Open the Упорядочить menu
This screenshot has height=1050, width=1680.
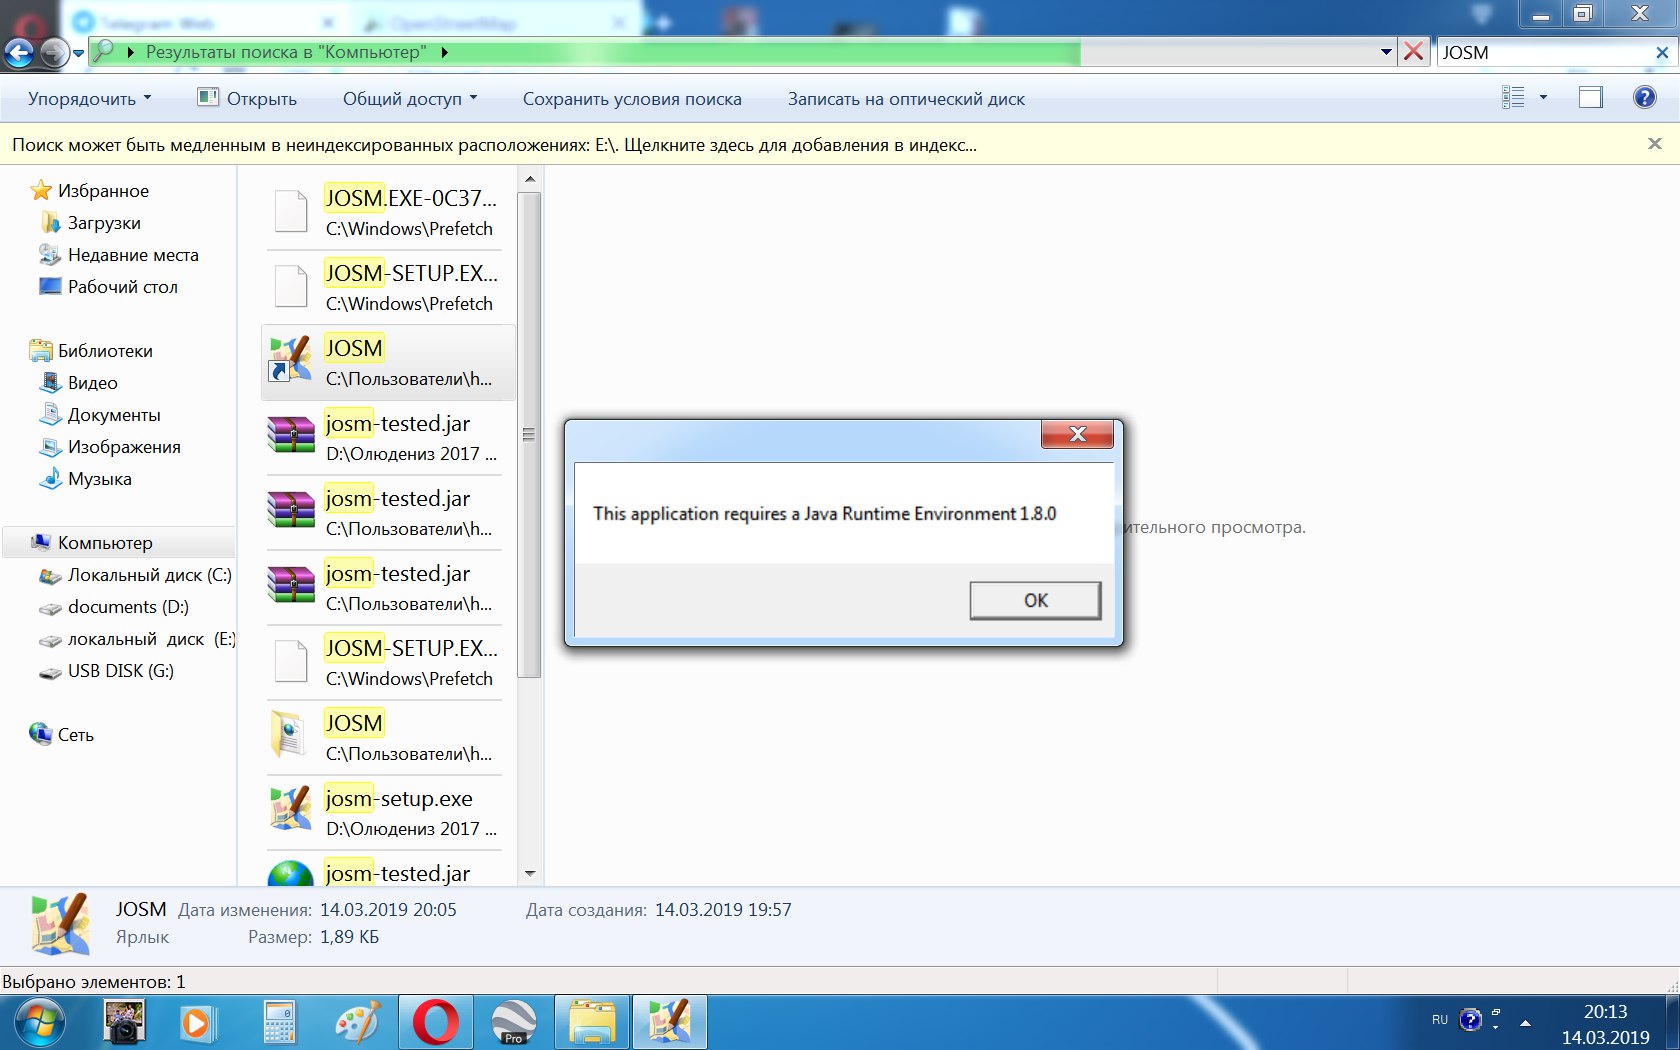(x=89, y=99)
